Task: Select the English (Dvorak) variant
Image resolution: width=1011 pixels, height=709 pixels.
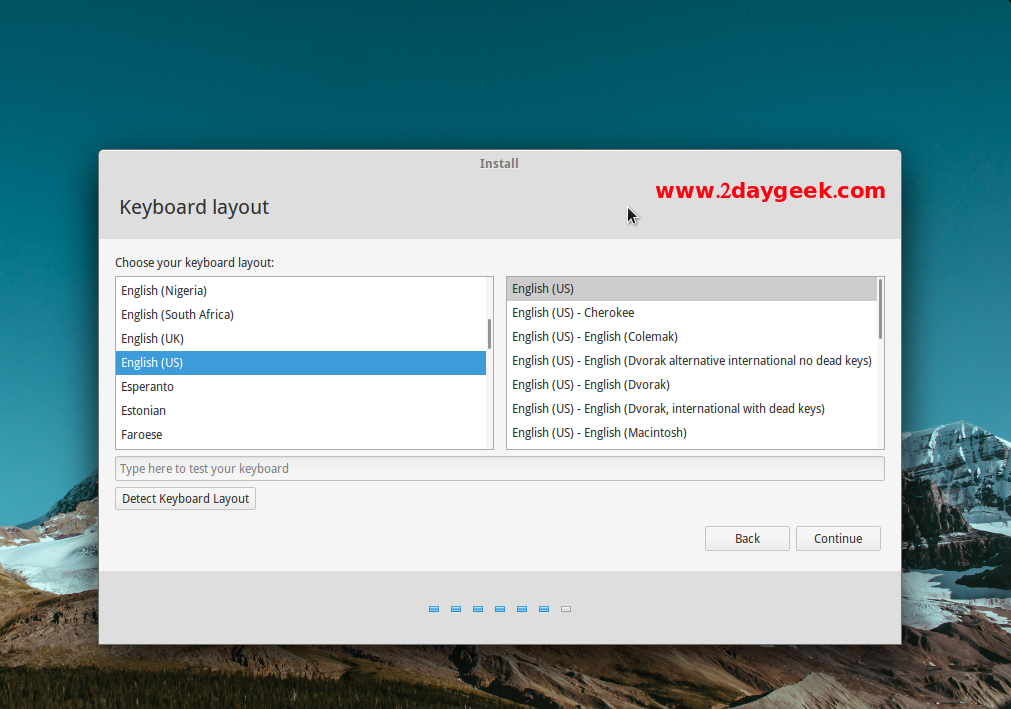Action: (x=590, y=384)
